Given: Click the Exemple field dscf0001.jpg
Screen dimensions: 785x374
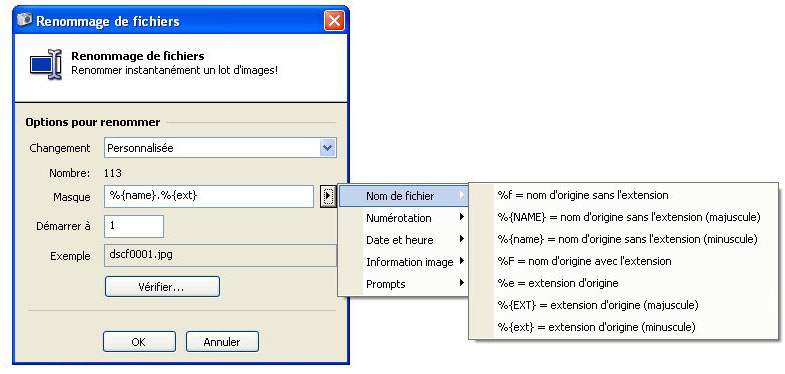Looking at the screenshot, I should pos(220,256).
